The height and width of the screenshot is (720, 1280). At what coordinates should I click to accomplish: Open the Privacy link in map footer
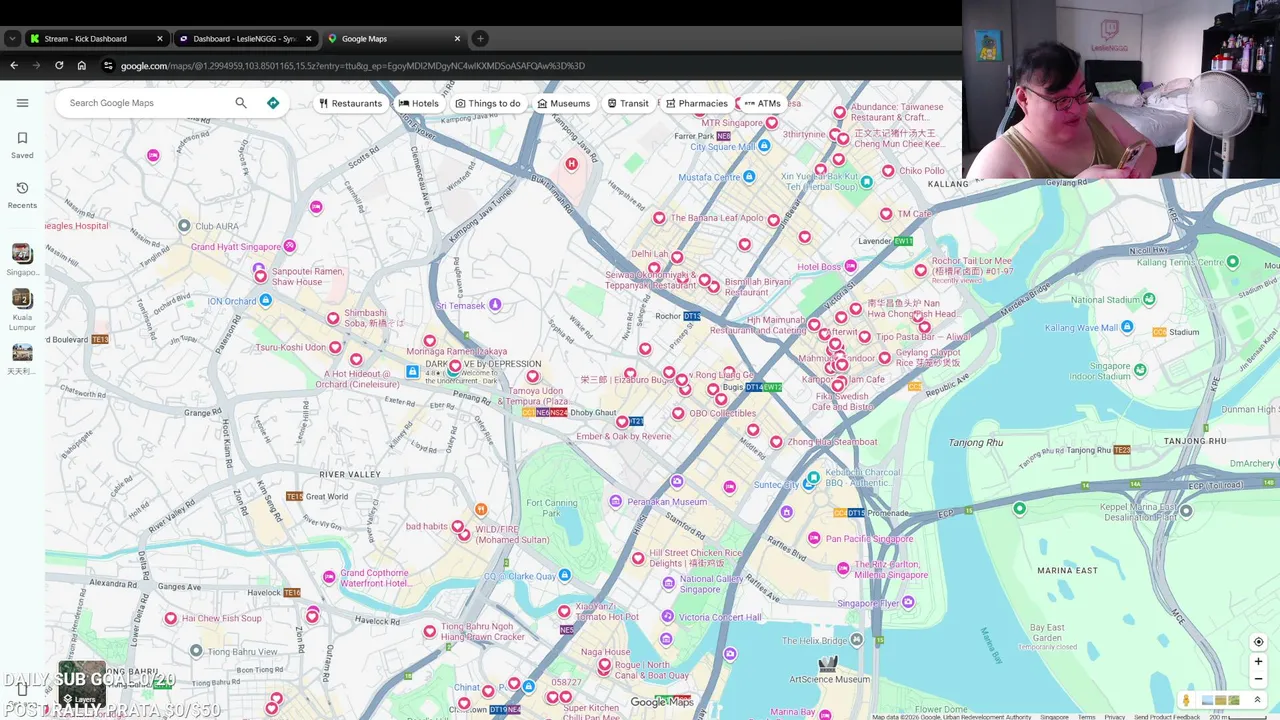click(1115, 717)
